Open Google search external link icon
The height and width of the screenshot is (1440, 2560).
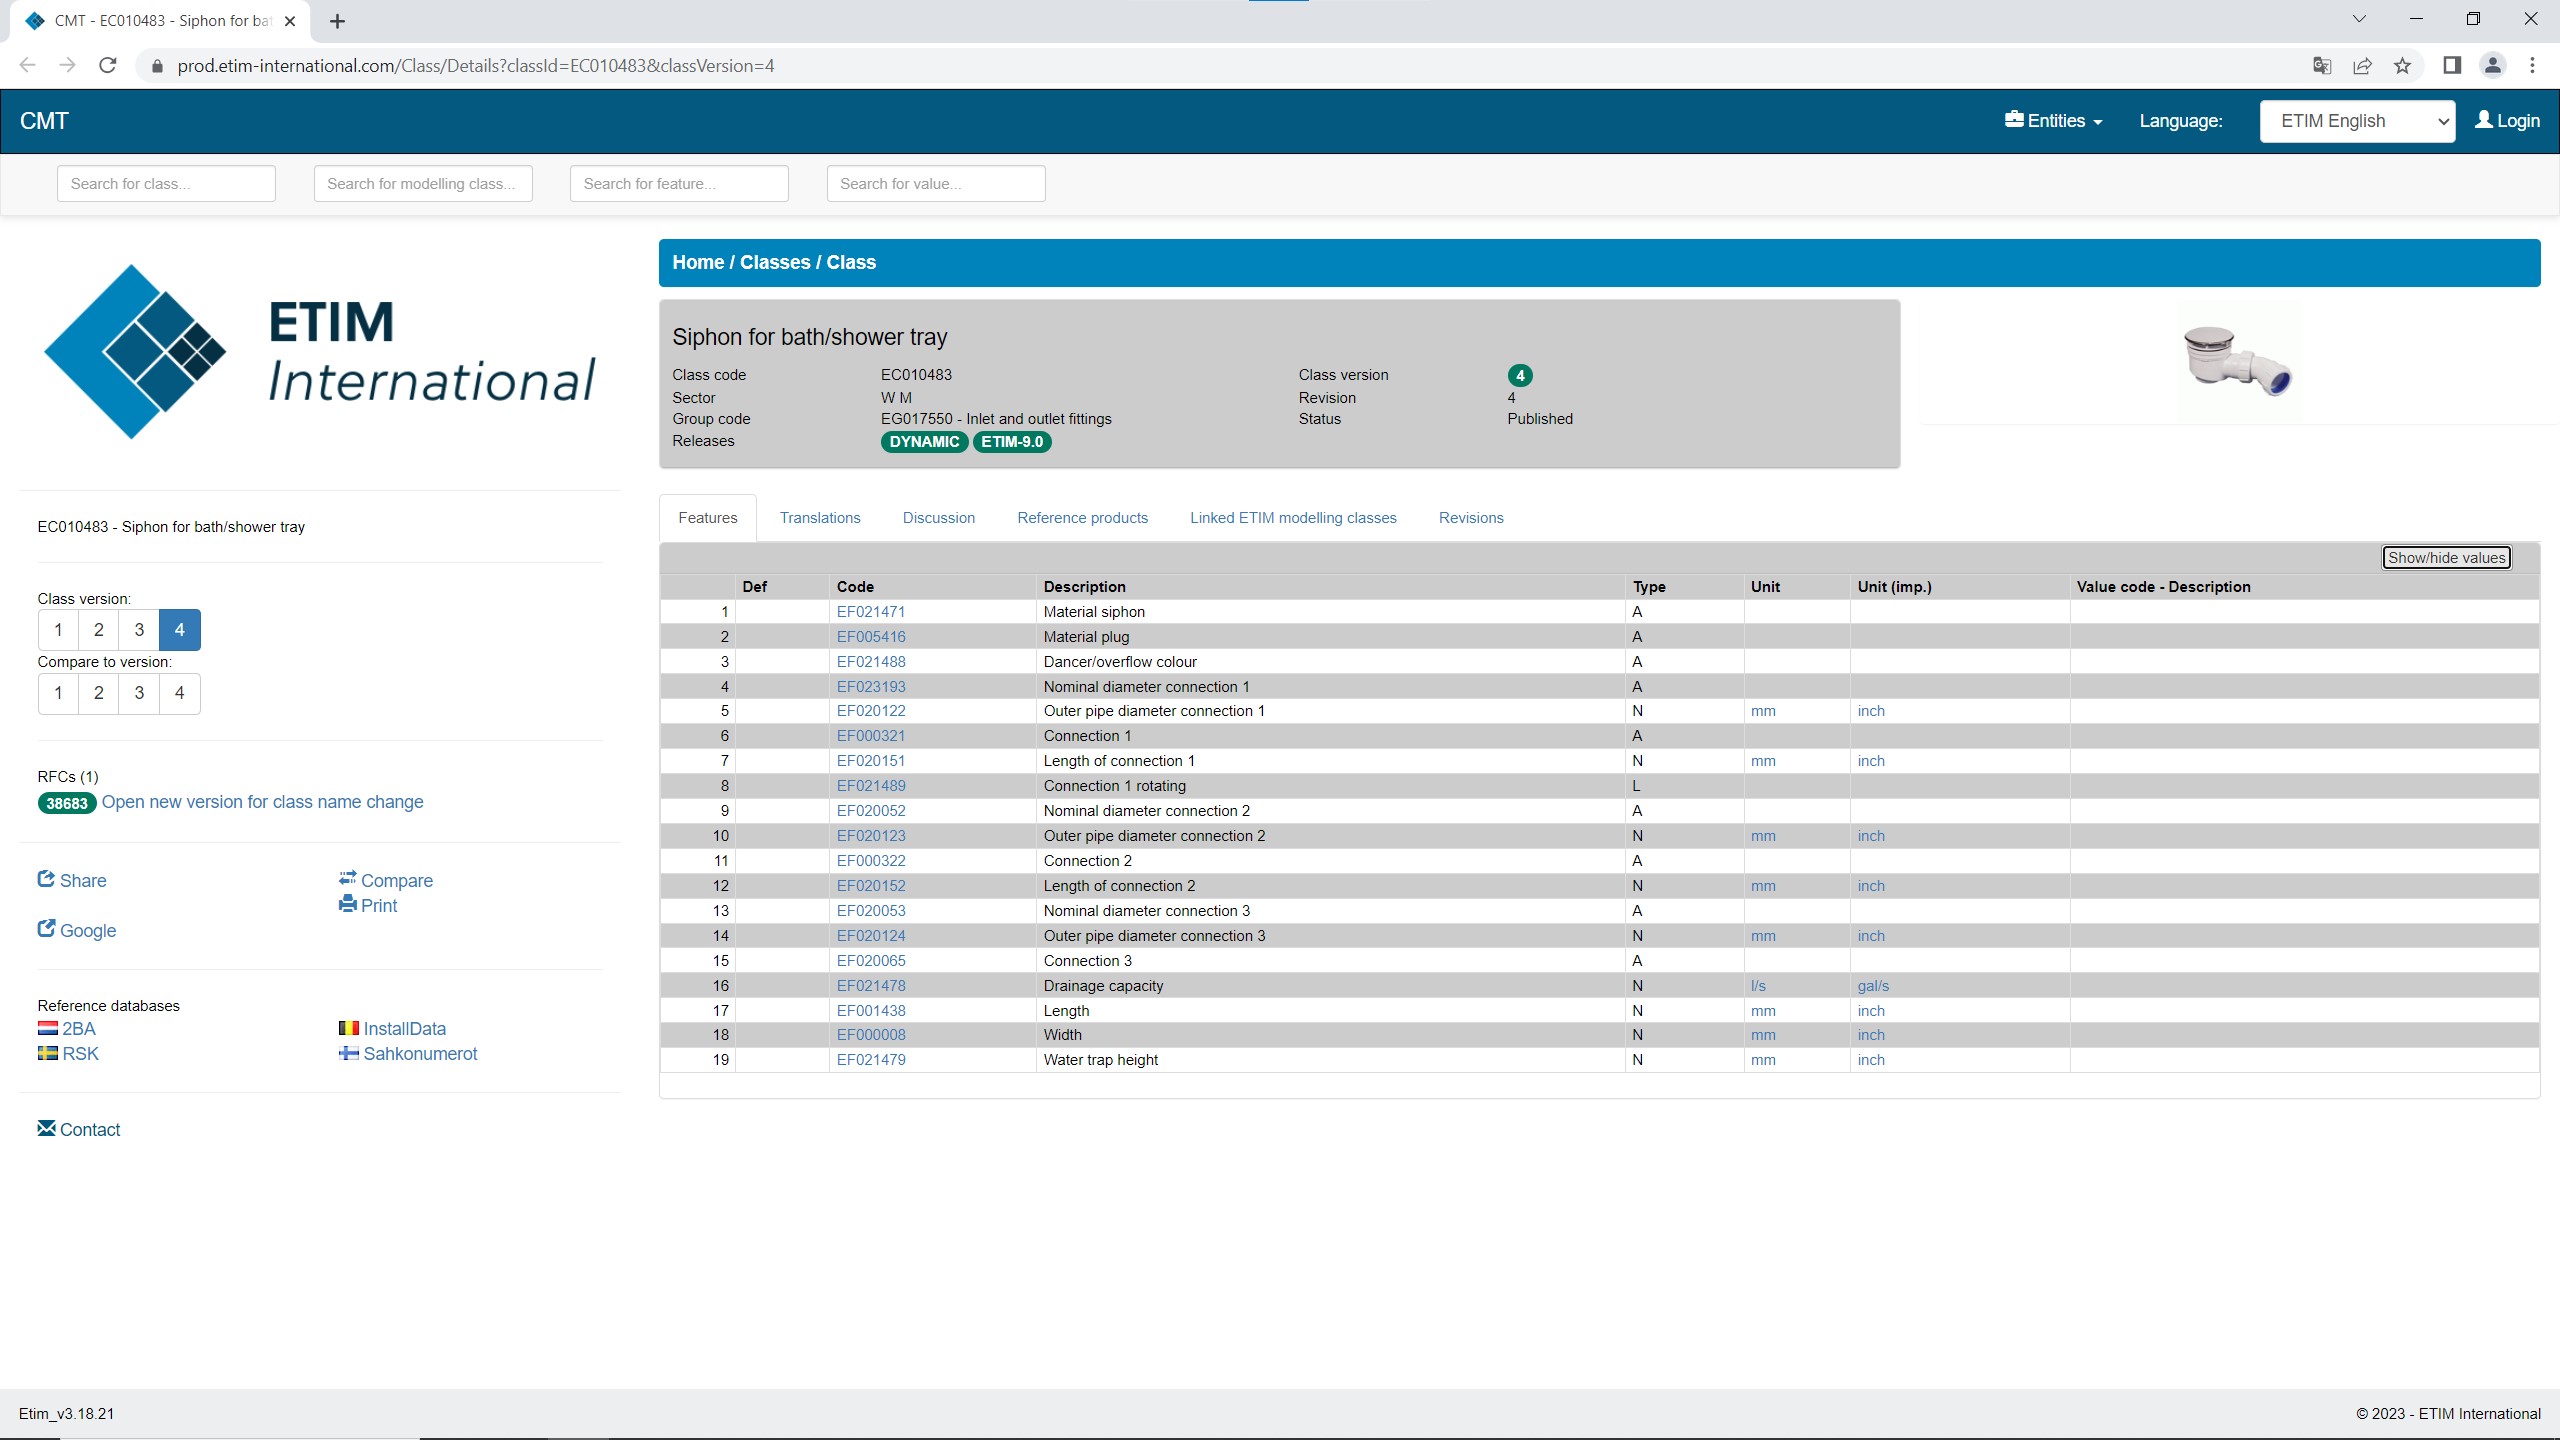tap(46, 929)
